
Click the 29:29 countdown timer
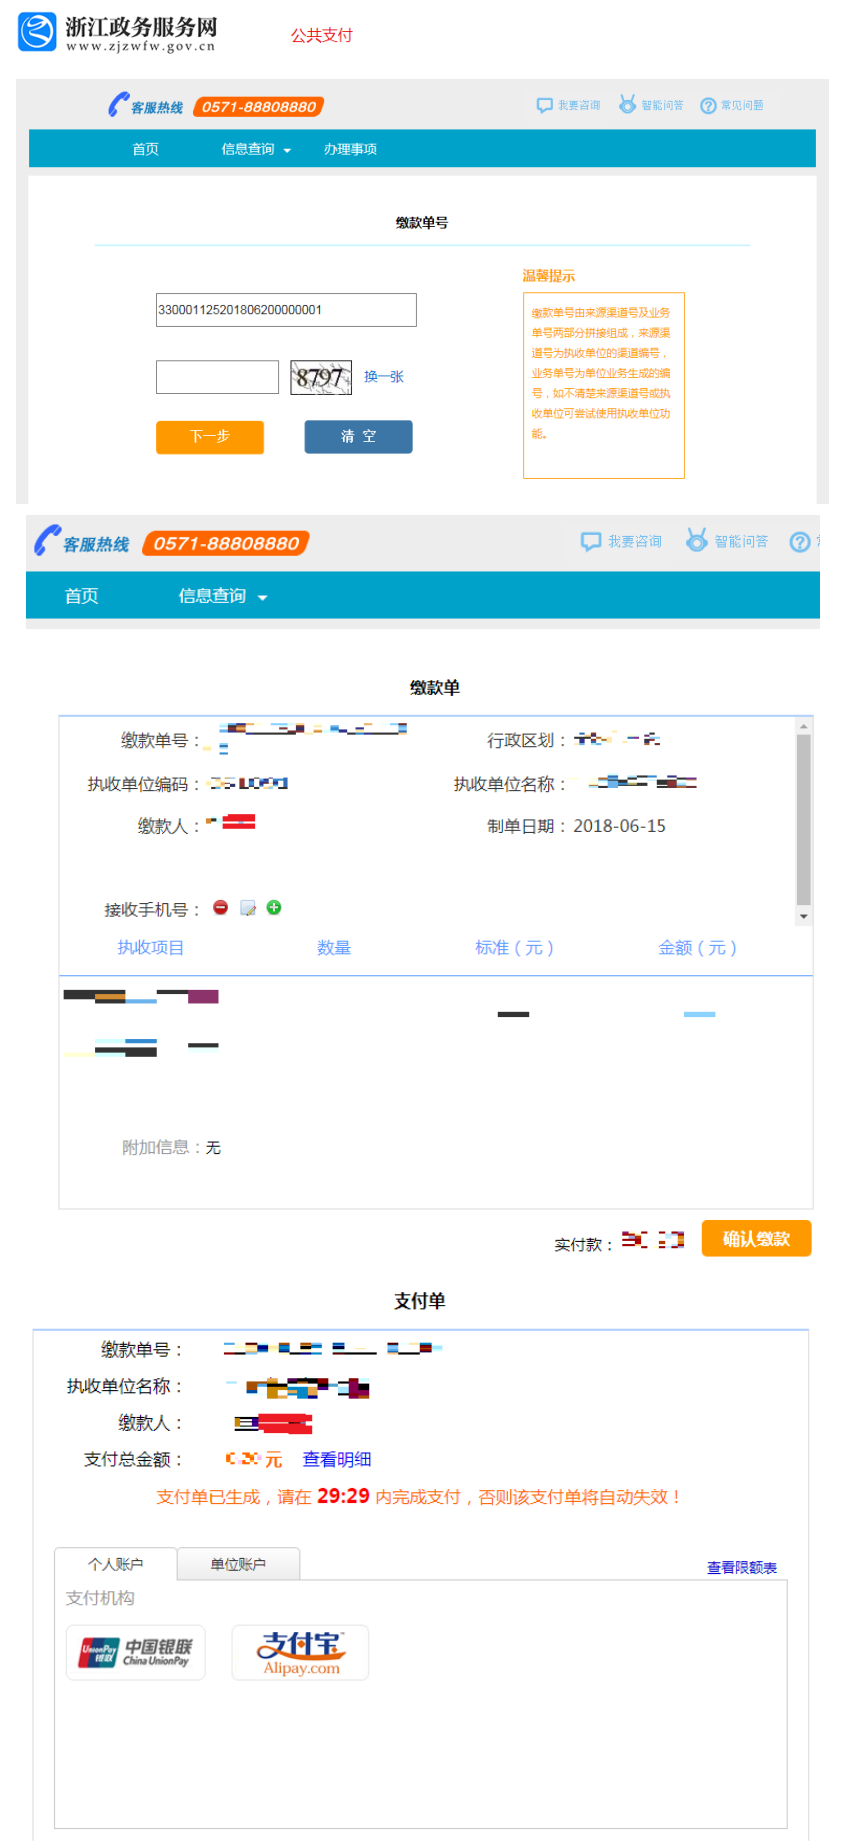(x=343, y=1496)
